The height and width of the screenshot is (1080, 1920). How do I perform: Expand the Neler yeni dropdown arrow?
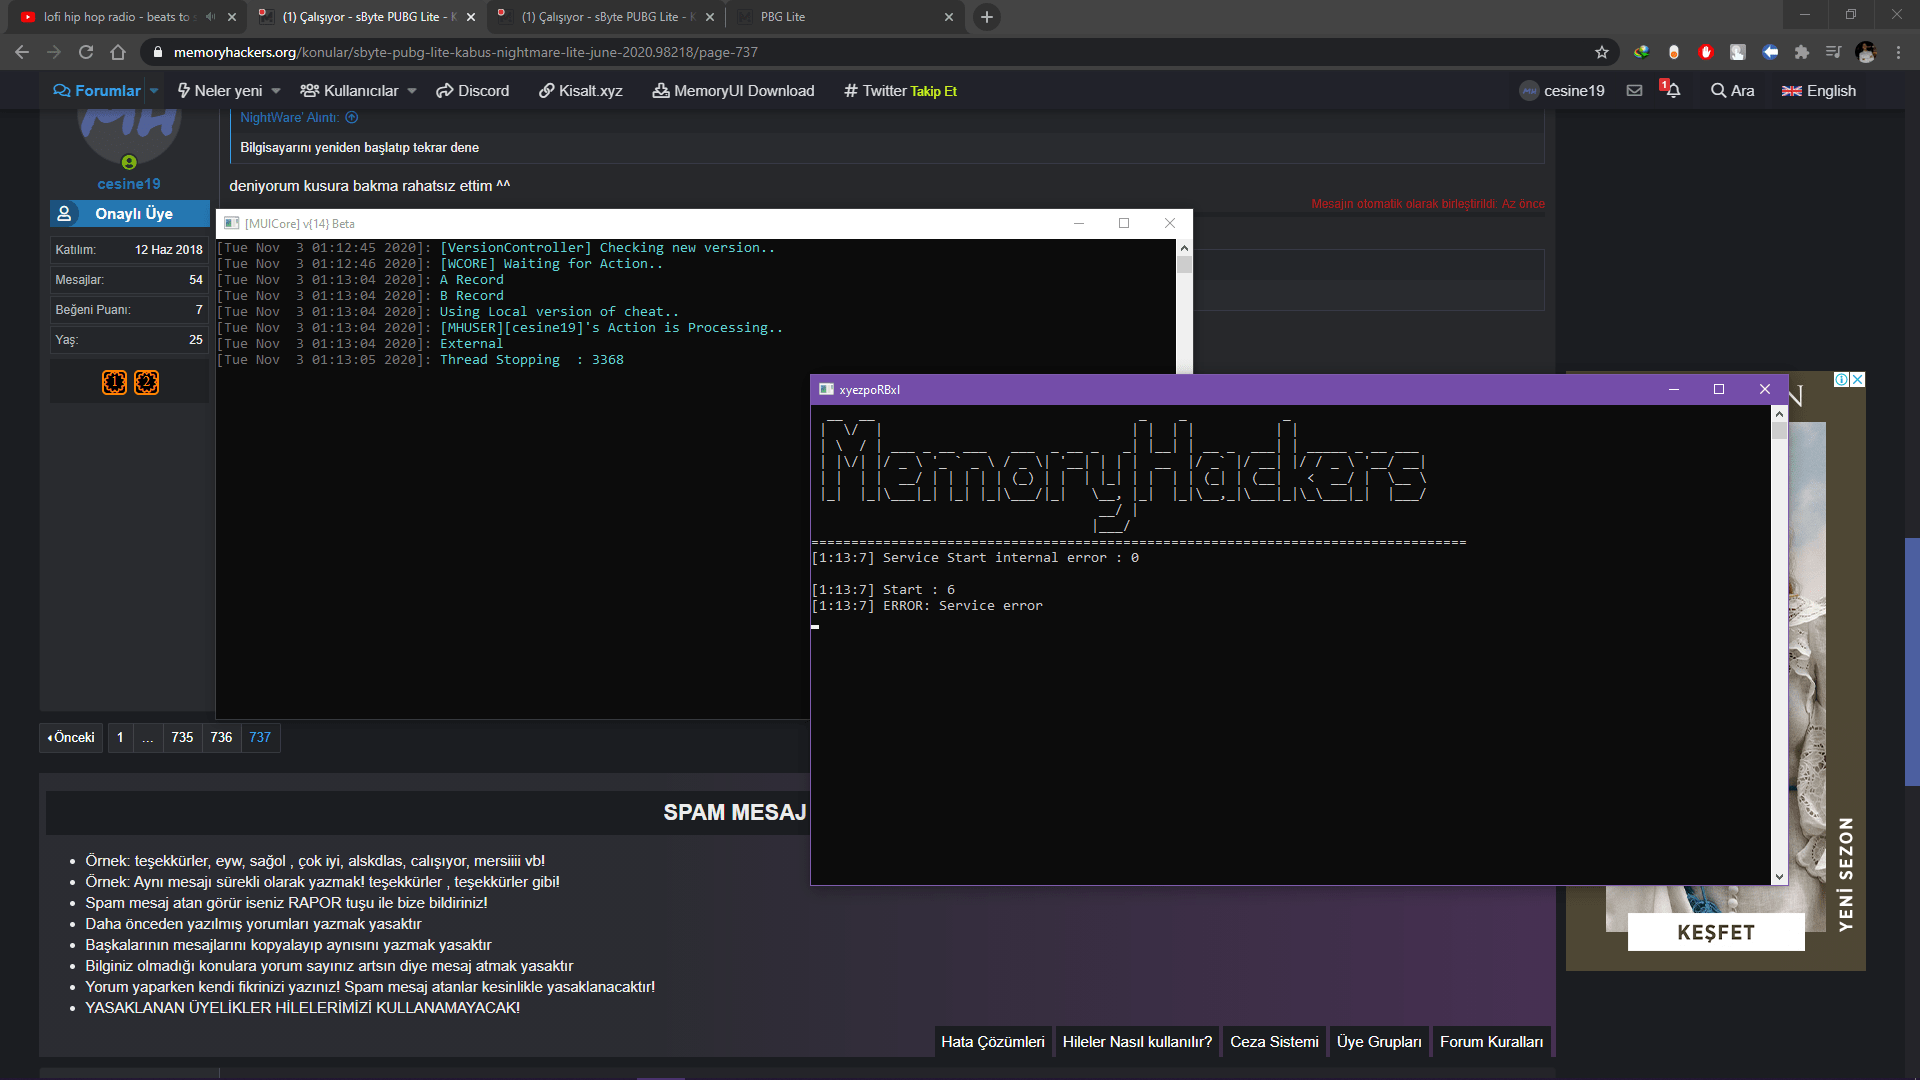click(x=276, y=91)
